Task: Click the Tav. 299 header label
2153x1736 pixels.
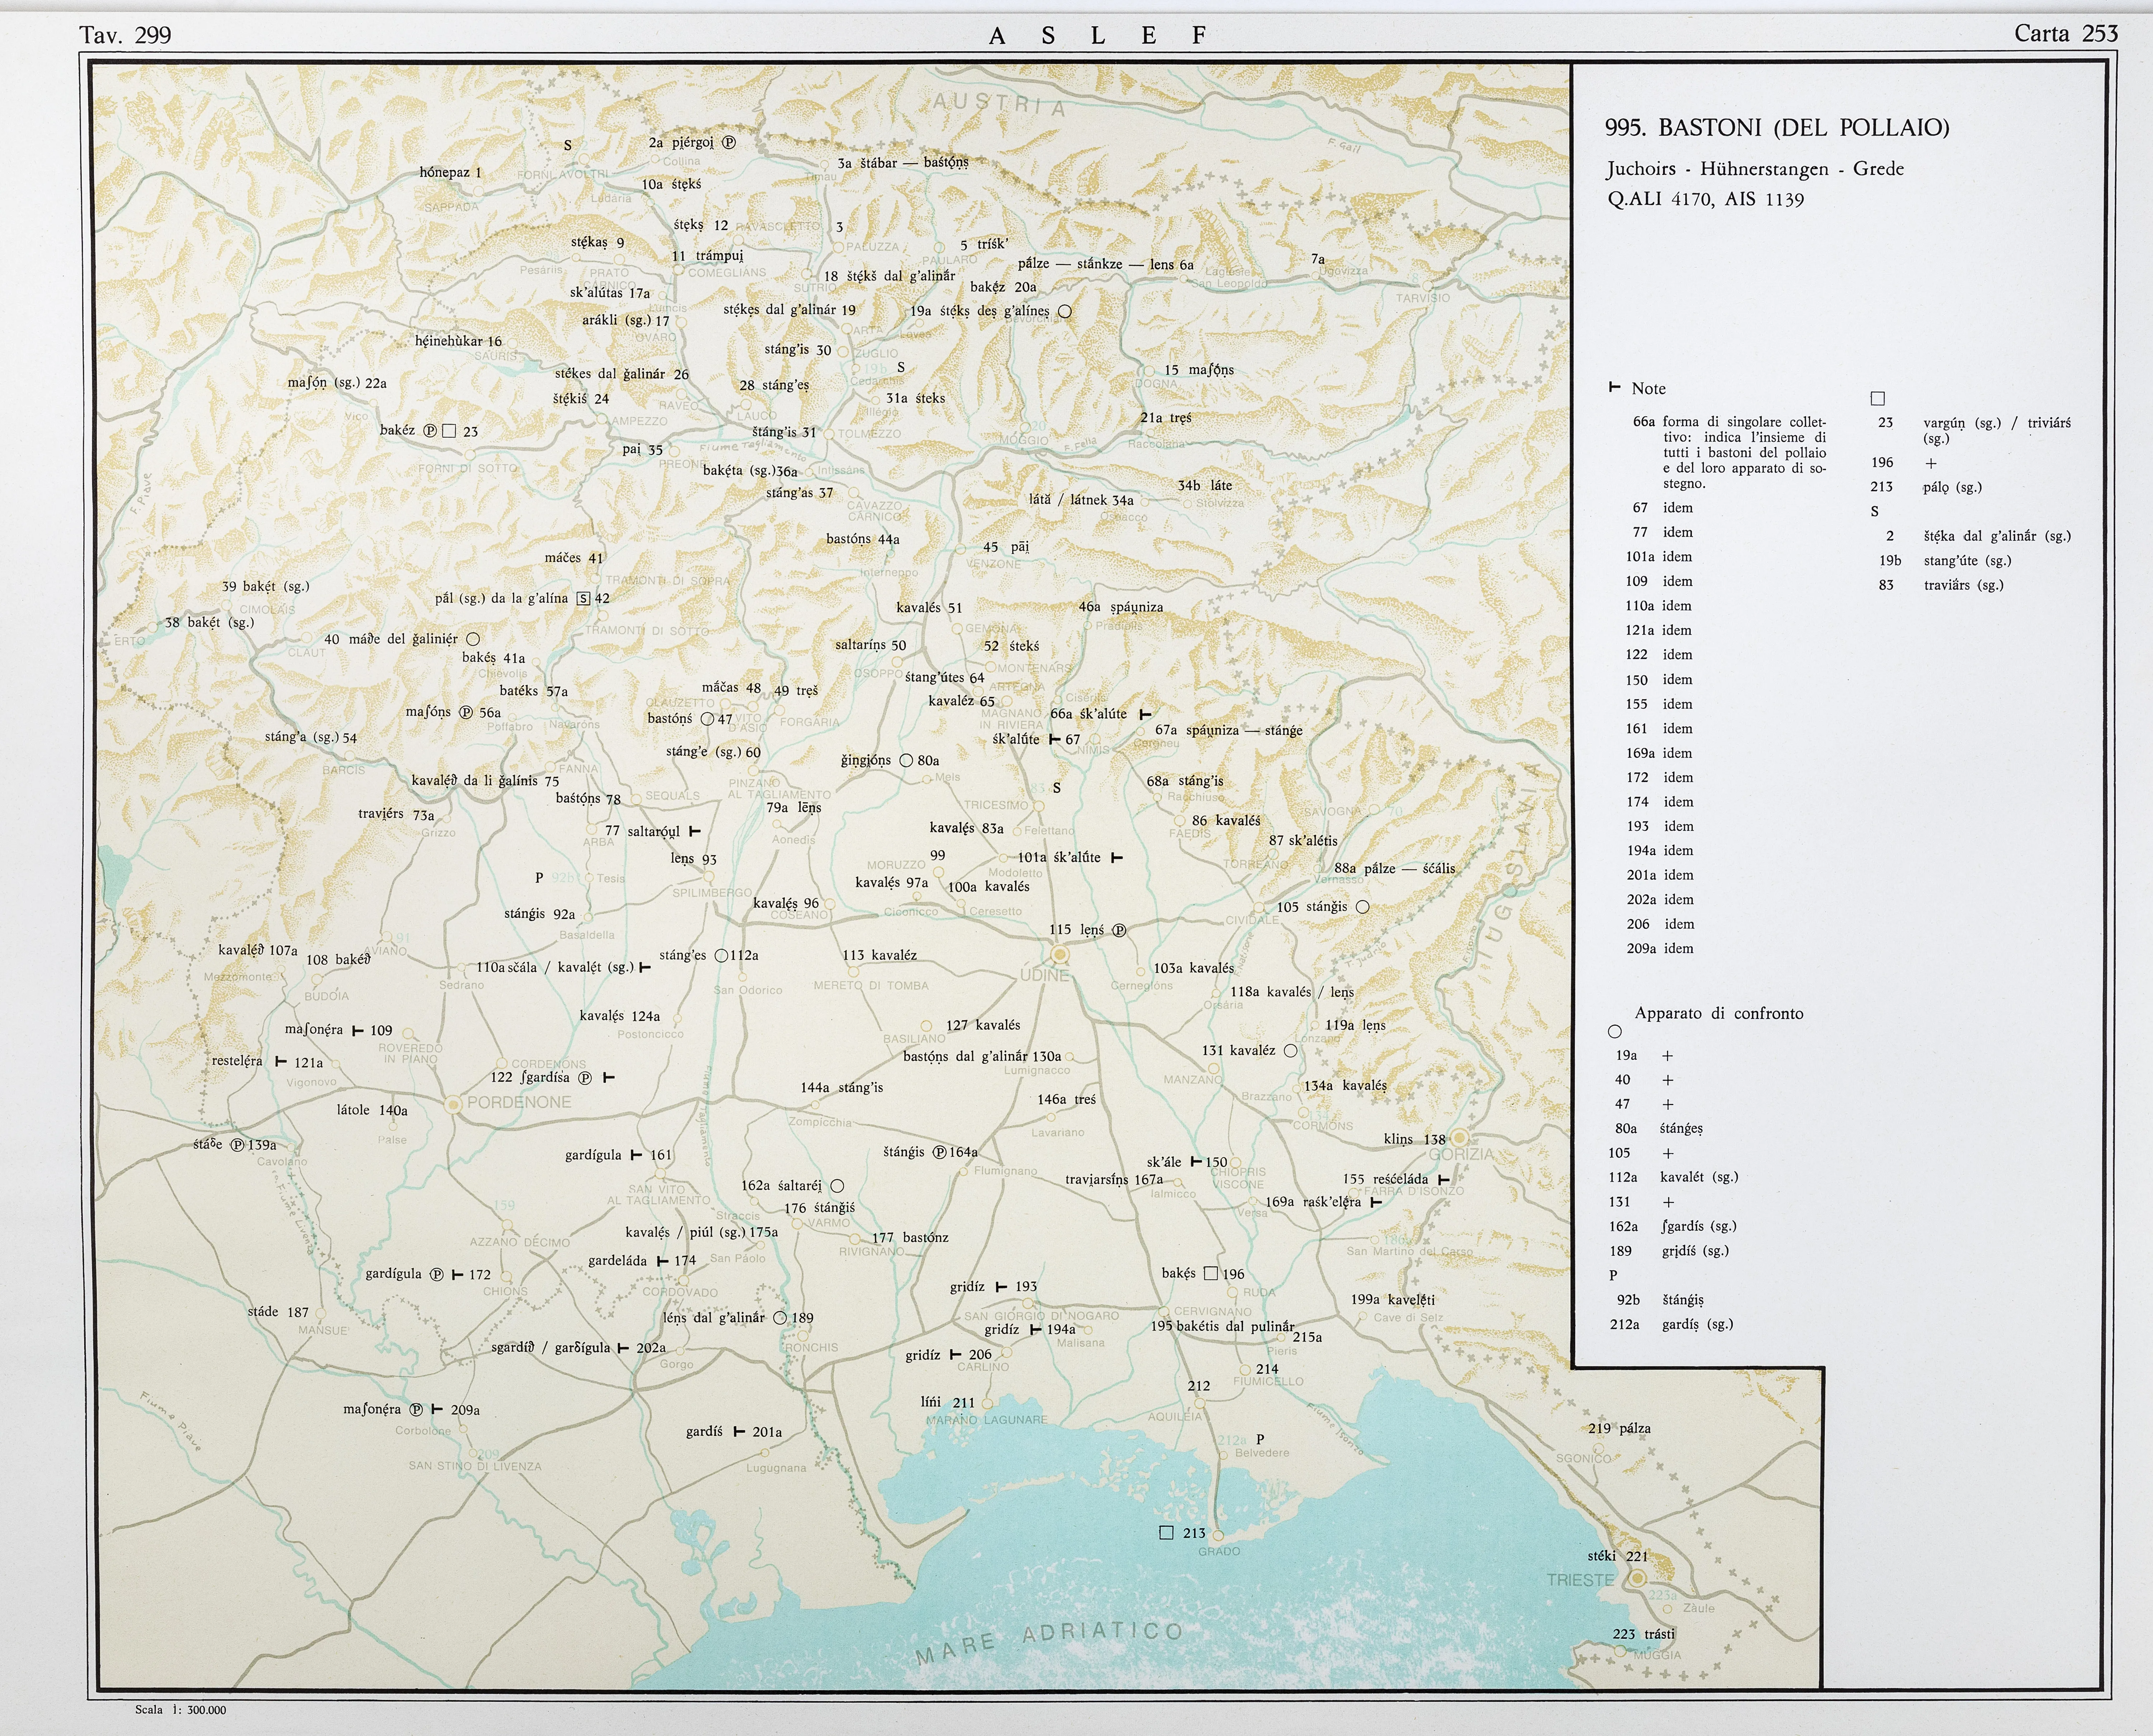Action: click(x=125, y=35)
